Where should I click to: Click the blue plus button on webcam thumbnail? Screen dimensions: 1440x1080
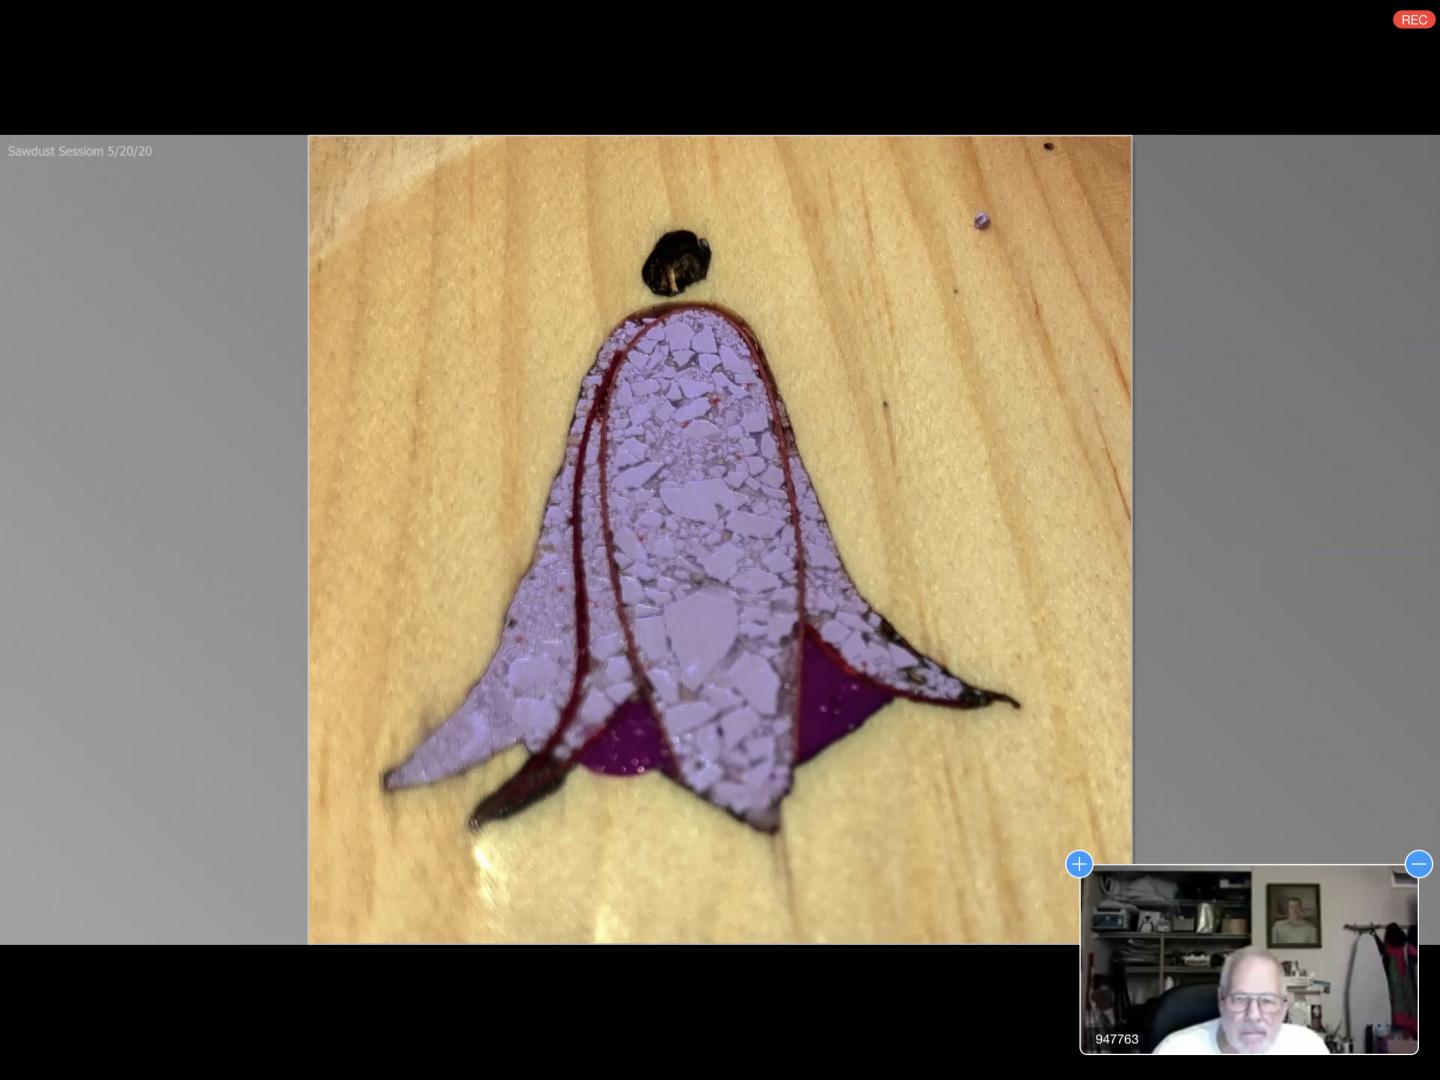tap(1079, 864)
